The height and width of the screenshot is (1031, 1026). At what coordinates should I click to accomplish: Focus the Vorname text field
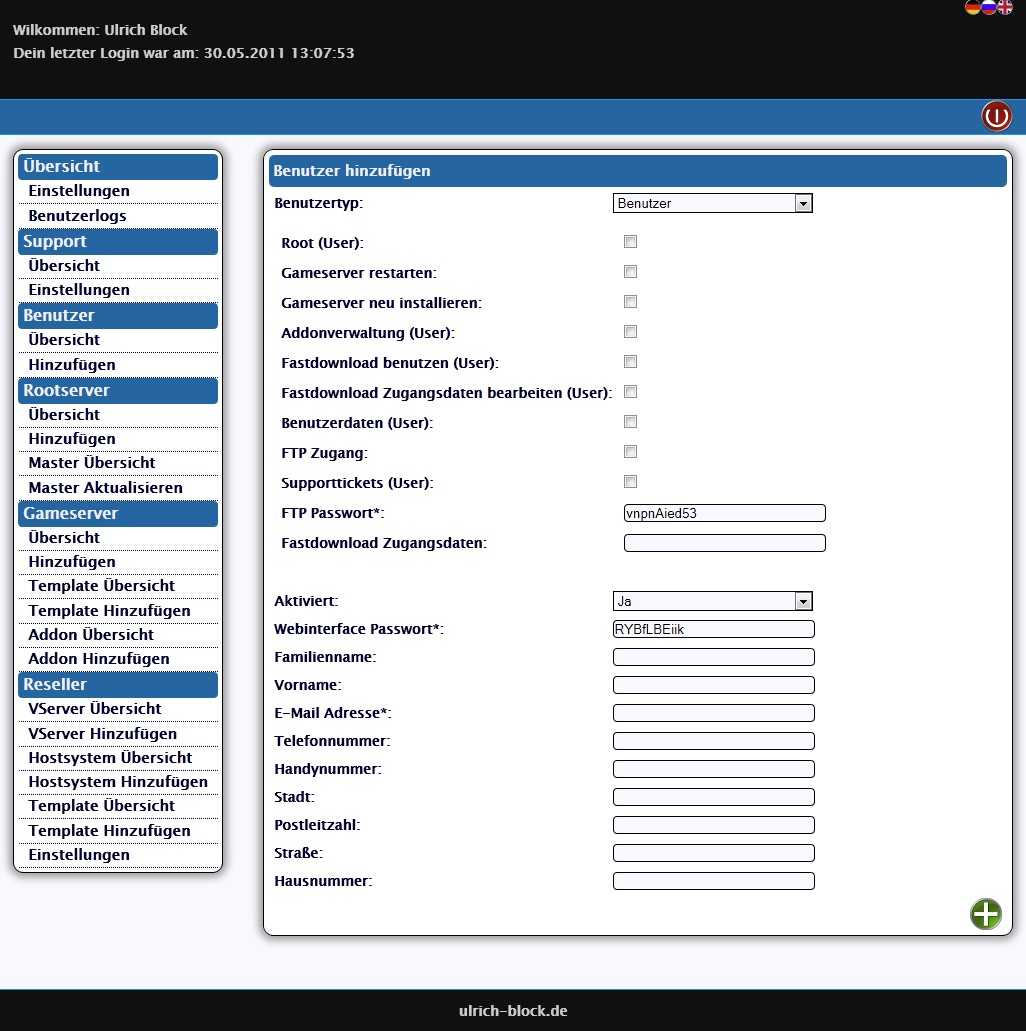click(714, 685)
